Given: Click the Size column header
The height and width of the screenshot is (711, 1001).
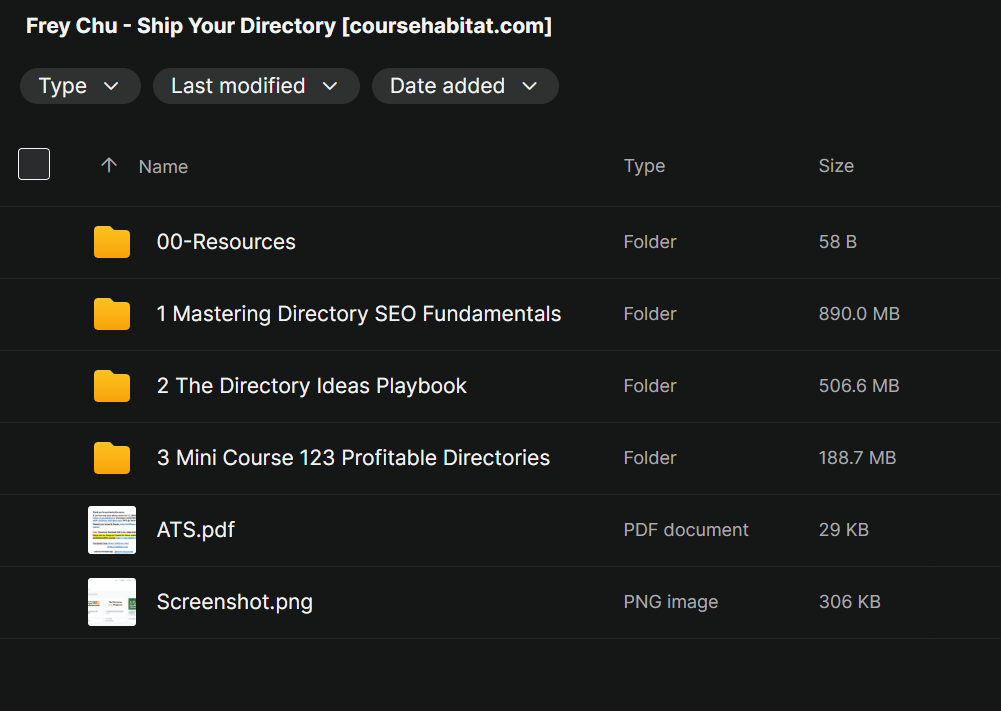Looking at the screenshot, I should coord(836,166).
